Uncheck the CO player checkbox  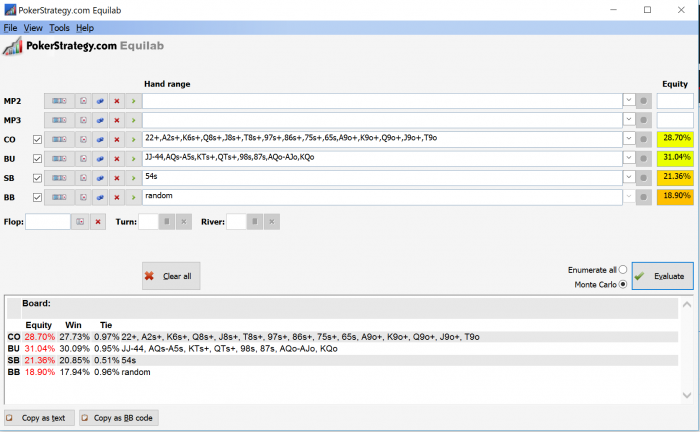[38, 140]
